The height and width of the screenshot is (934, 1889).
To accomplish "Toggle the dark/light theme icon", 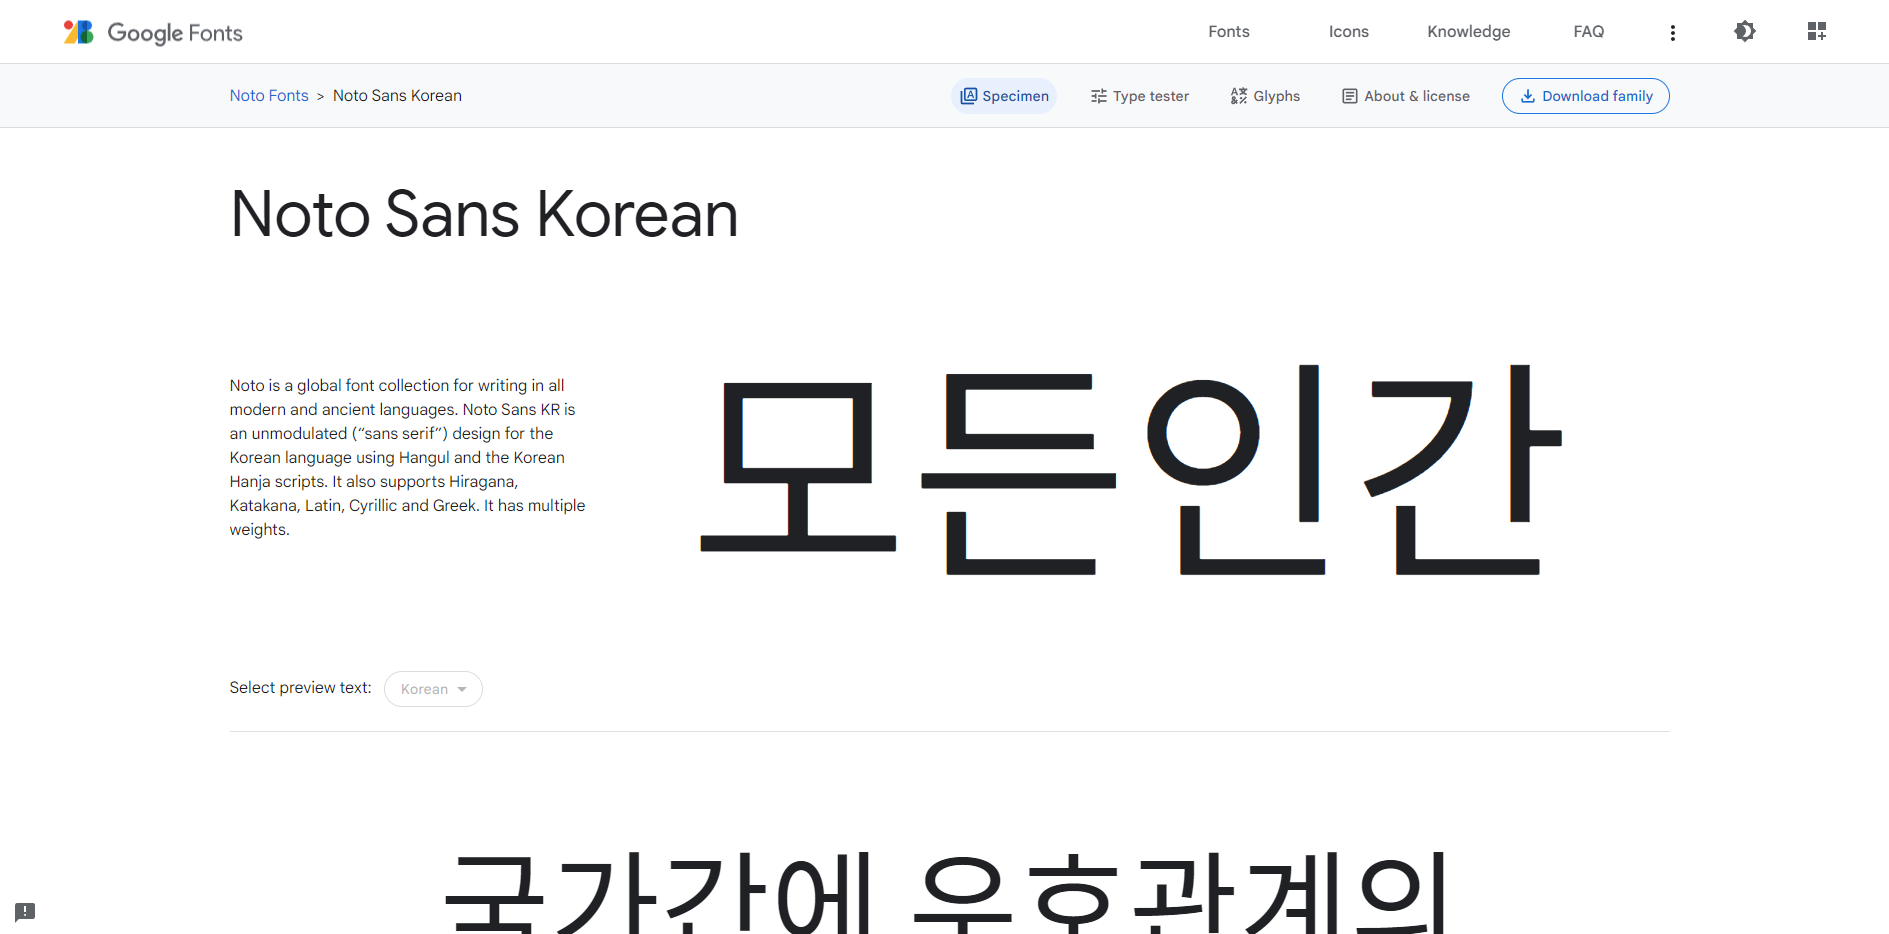I will [x=1745, y=31].
